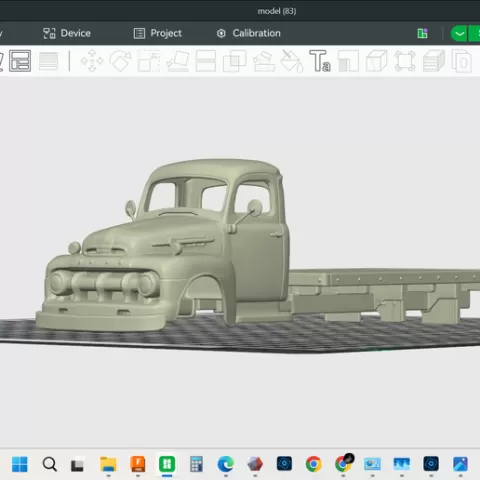Open File Explorer from taskbar
This screenshot has width=480, height=480.
108,464
